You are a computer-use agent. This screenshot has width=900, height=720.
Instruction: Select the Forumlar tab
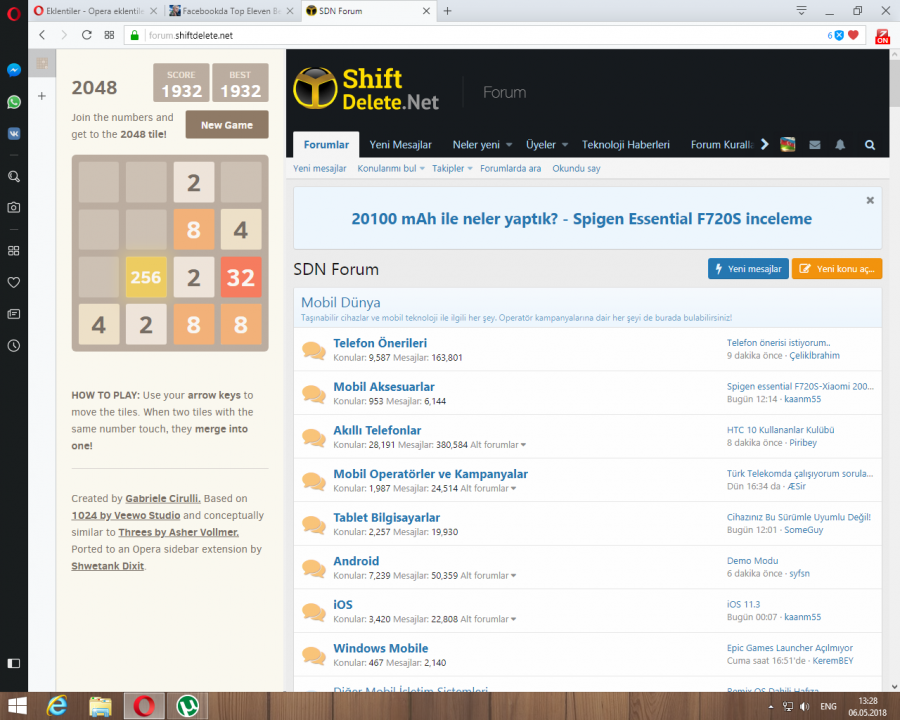(326, 145)
